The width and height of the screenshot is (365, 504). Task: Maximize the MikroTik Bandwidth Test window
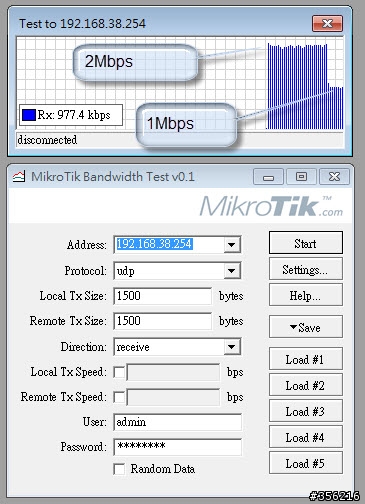[301, 176]
